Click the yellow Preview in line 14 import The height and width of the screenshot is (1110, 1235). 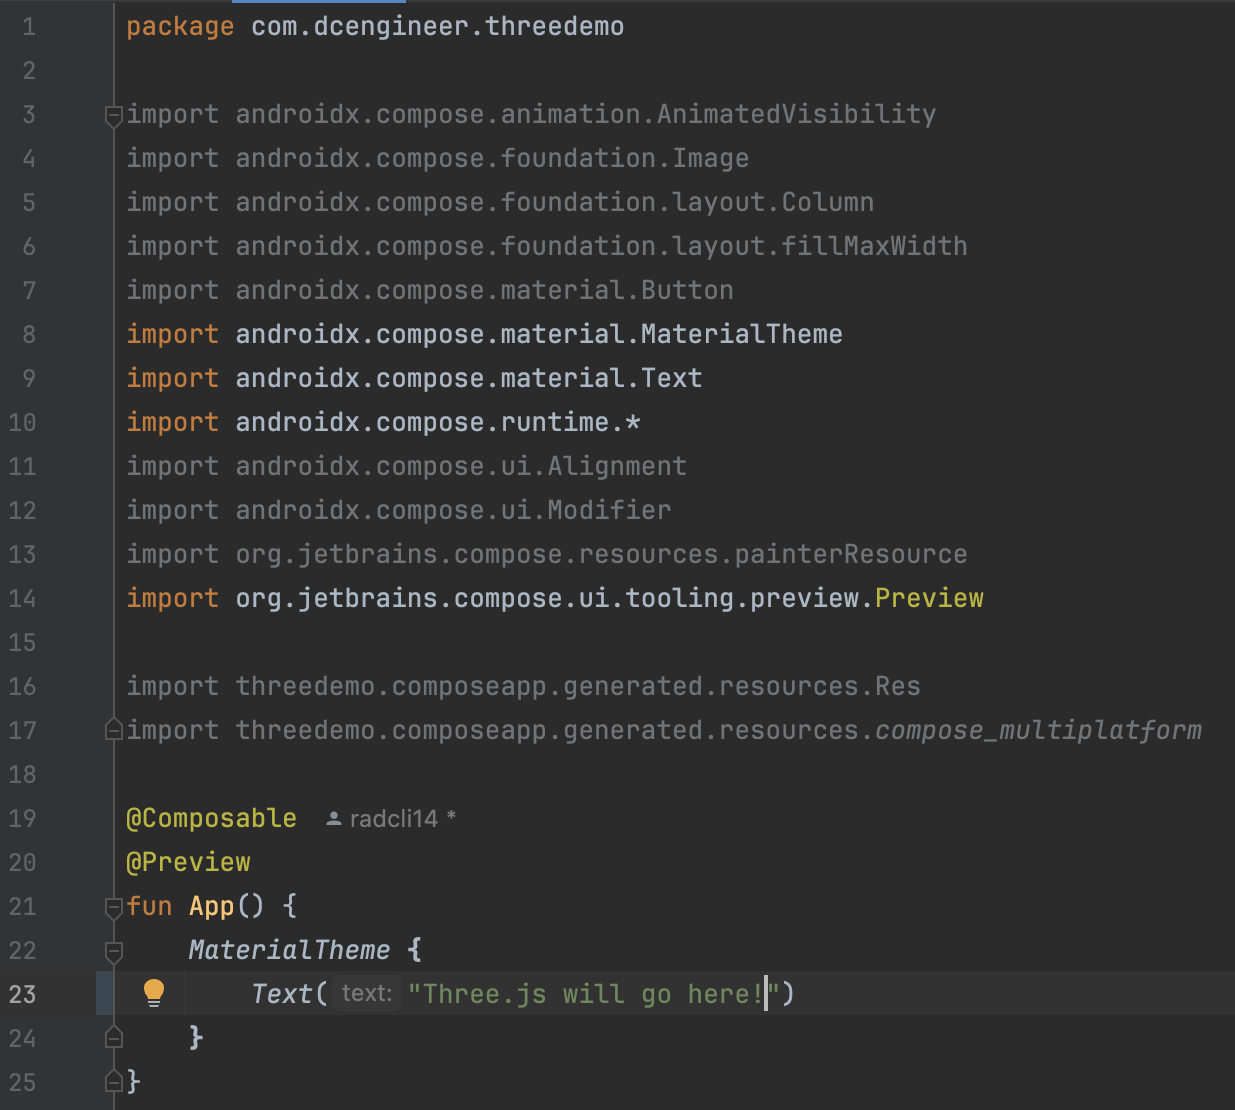929,599
